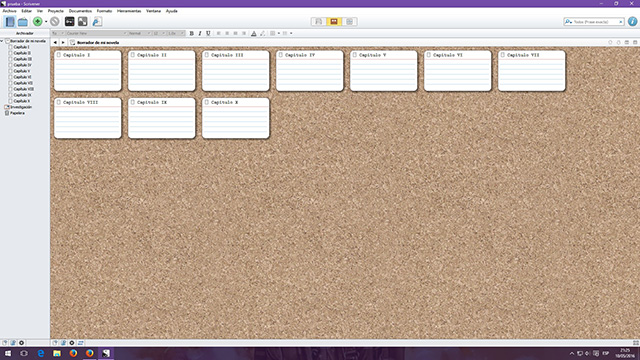
Task: Switch to outliner view mode
Action: 349,22
